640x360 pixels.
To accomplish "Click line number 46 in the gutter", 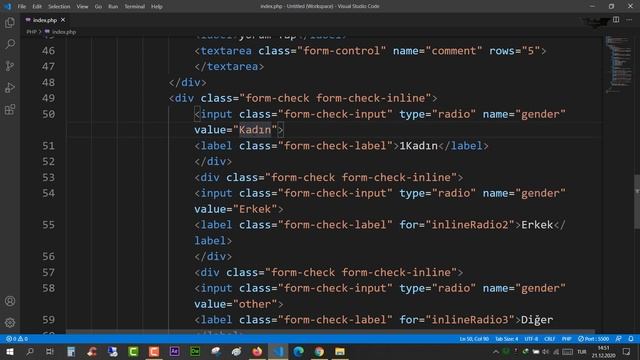I will click(48, 51).
